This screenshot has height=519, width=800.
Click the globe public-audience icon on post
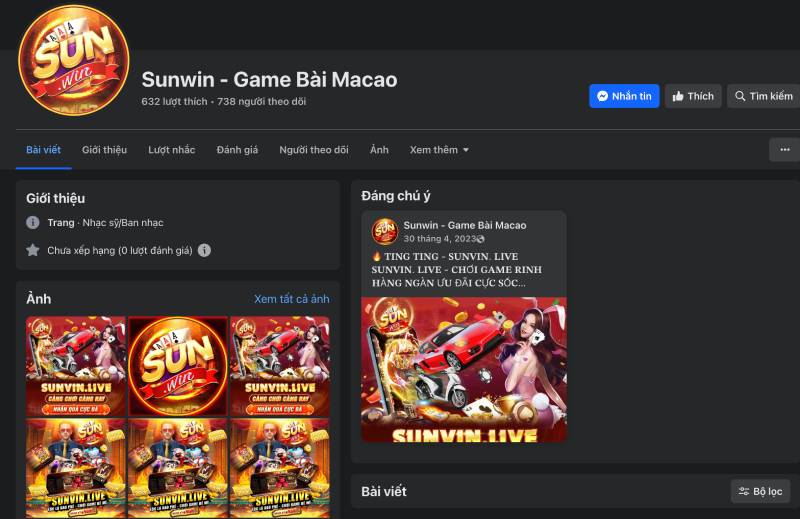pos(481,239)
